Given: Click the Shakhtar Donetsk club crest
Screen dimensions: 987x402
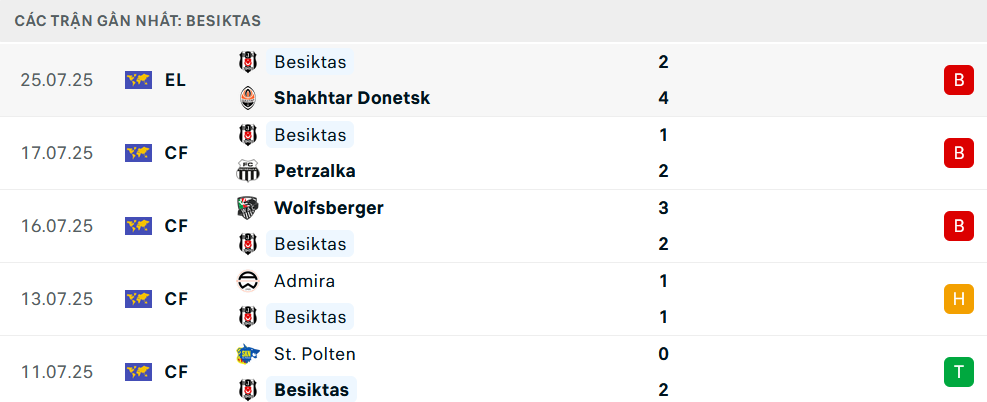Looking at the screenshot, I should [247, 98].
